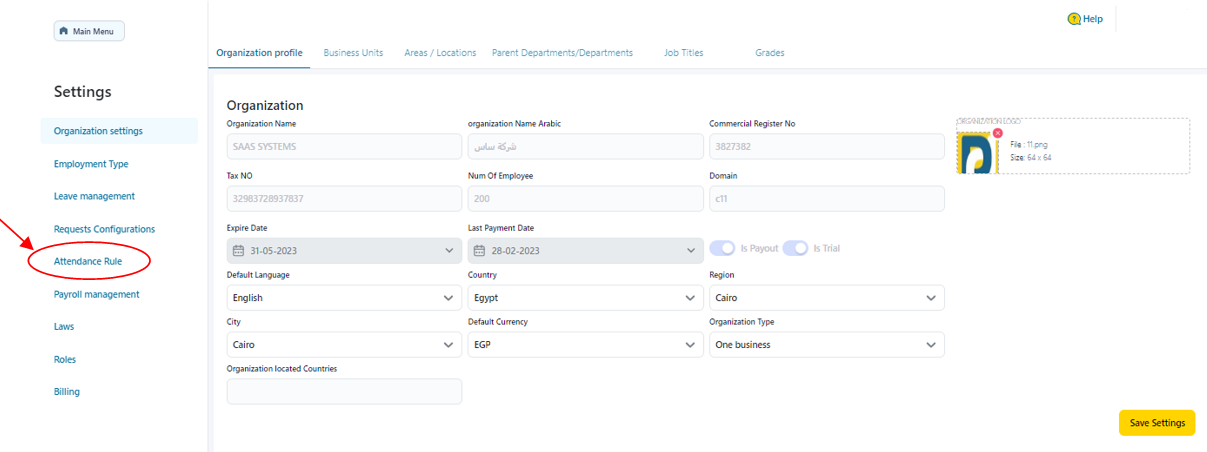Click the Organization located Countries field
This screenshot has height=452, width=1207.
[x=344, y=391]
